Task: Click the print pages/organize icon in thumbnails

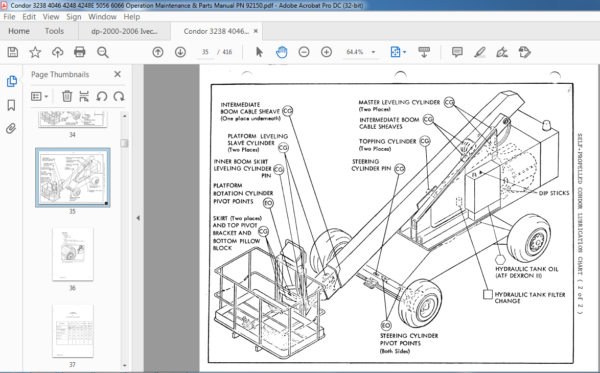Action: pyautogui.click(x=84, y=96)
